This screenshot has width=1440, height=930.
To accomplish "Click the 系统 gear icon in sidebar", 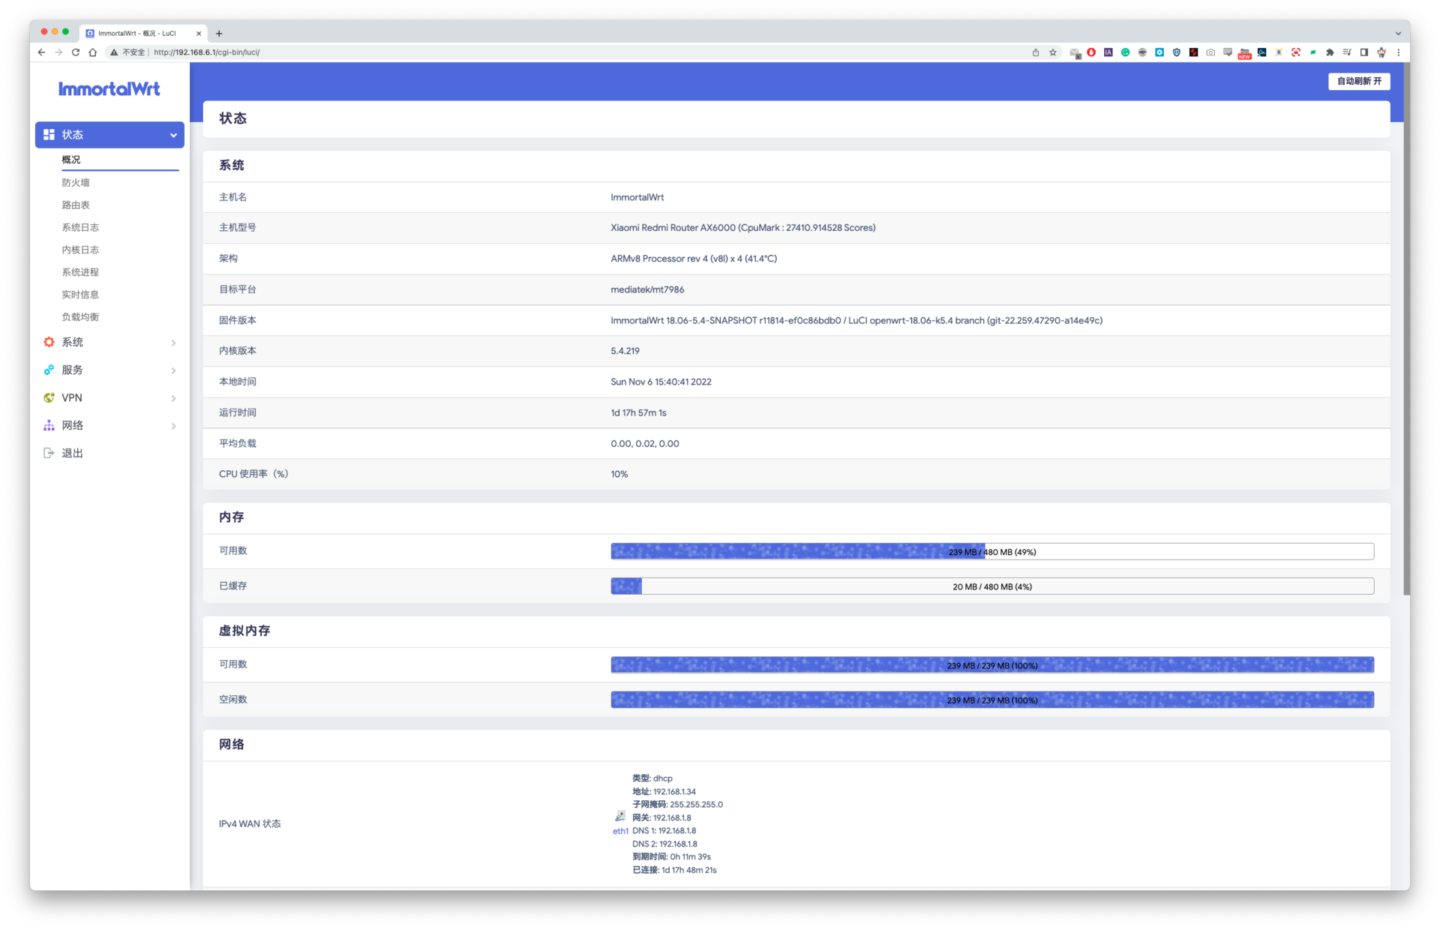I will pyautogui.click(x=49, y=342).
